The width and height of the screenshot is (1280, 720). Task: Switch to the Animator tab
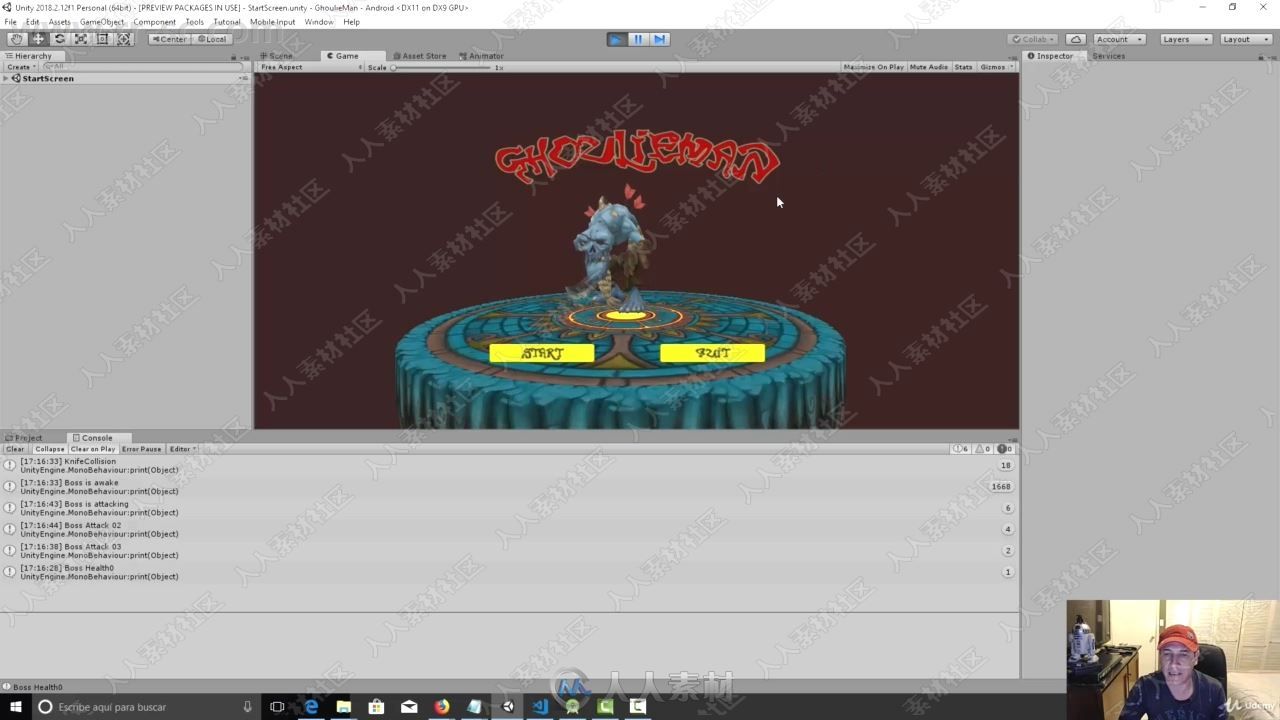(x=482, y=56)
